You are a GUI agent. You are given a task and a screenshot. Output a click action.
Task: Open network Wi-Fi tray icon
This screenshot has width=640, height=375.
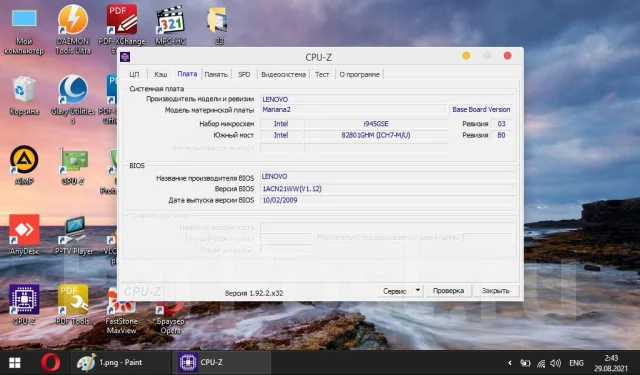coord(541,363)
